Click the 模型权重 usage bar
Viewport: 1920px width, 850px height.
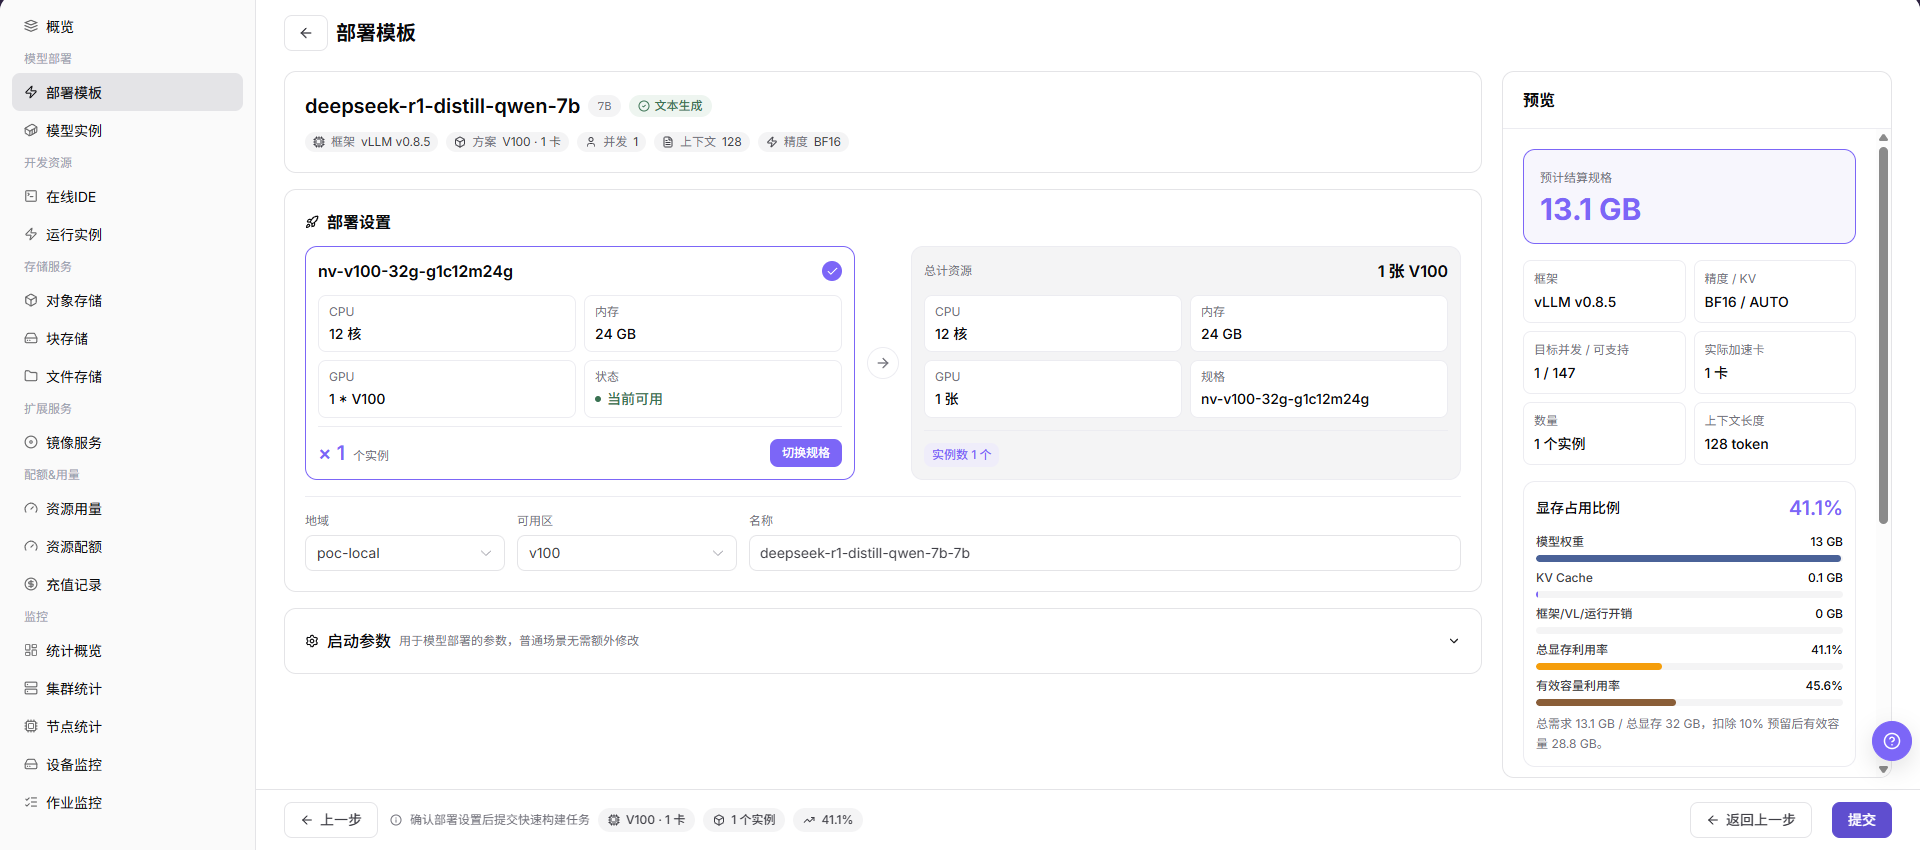[x=1689, y=558]
